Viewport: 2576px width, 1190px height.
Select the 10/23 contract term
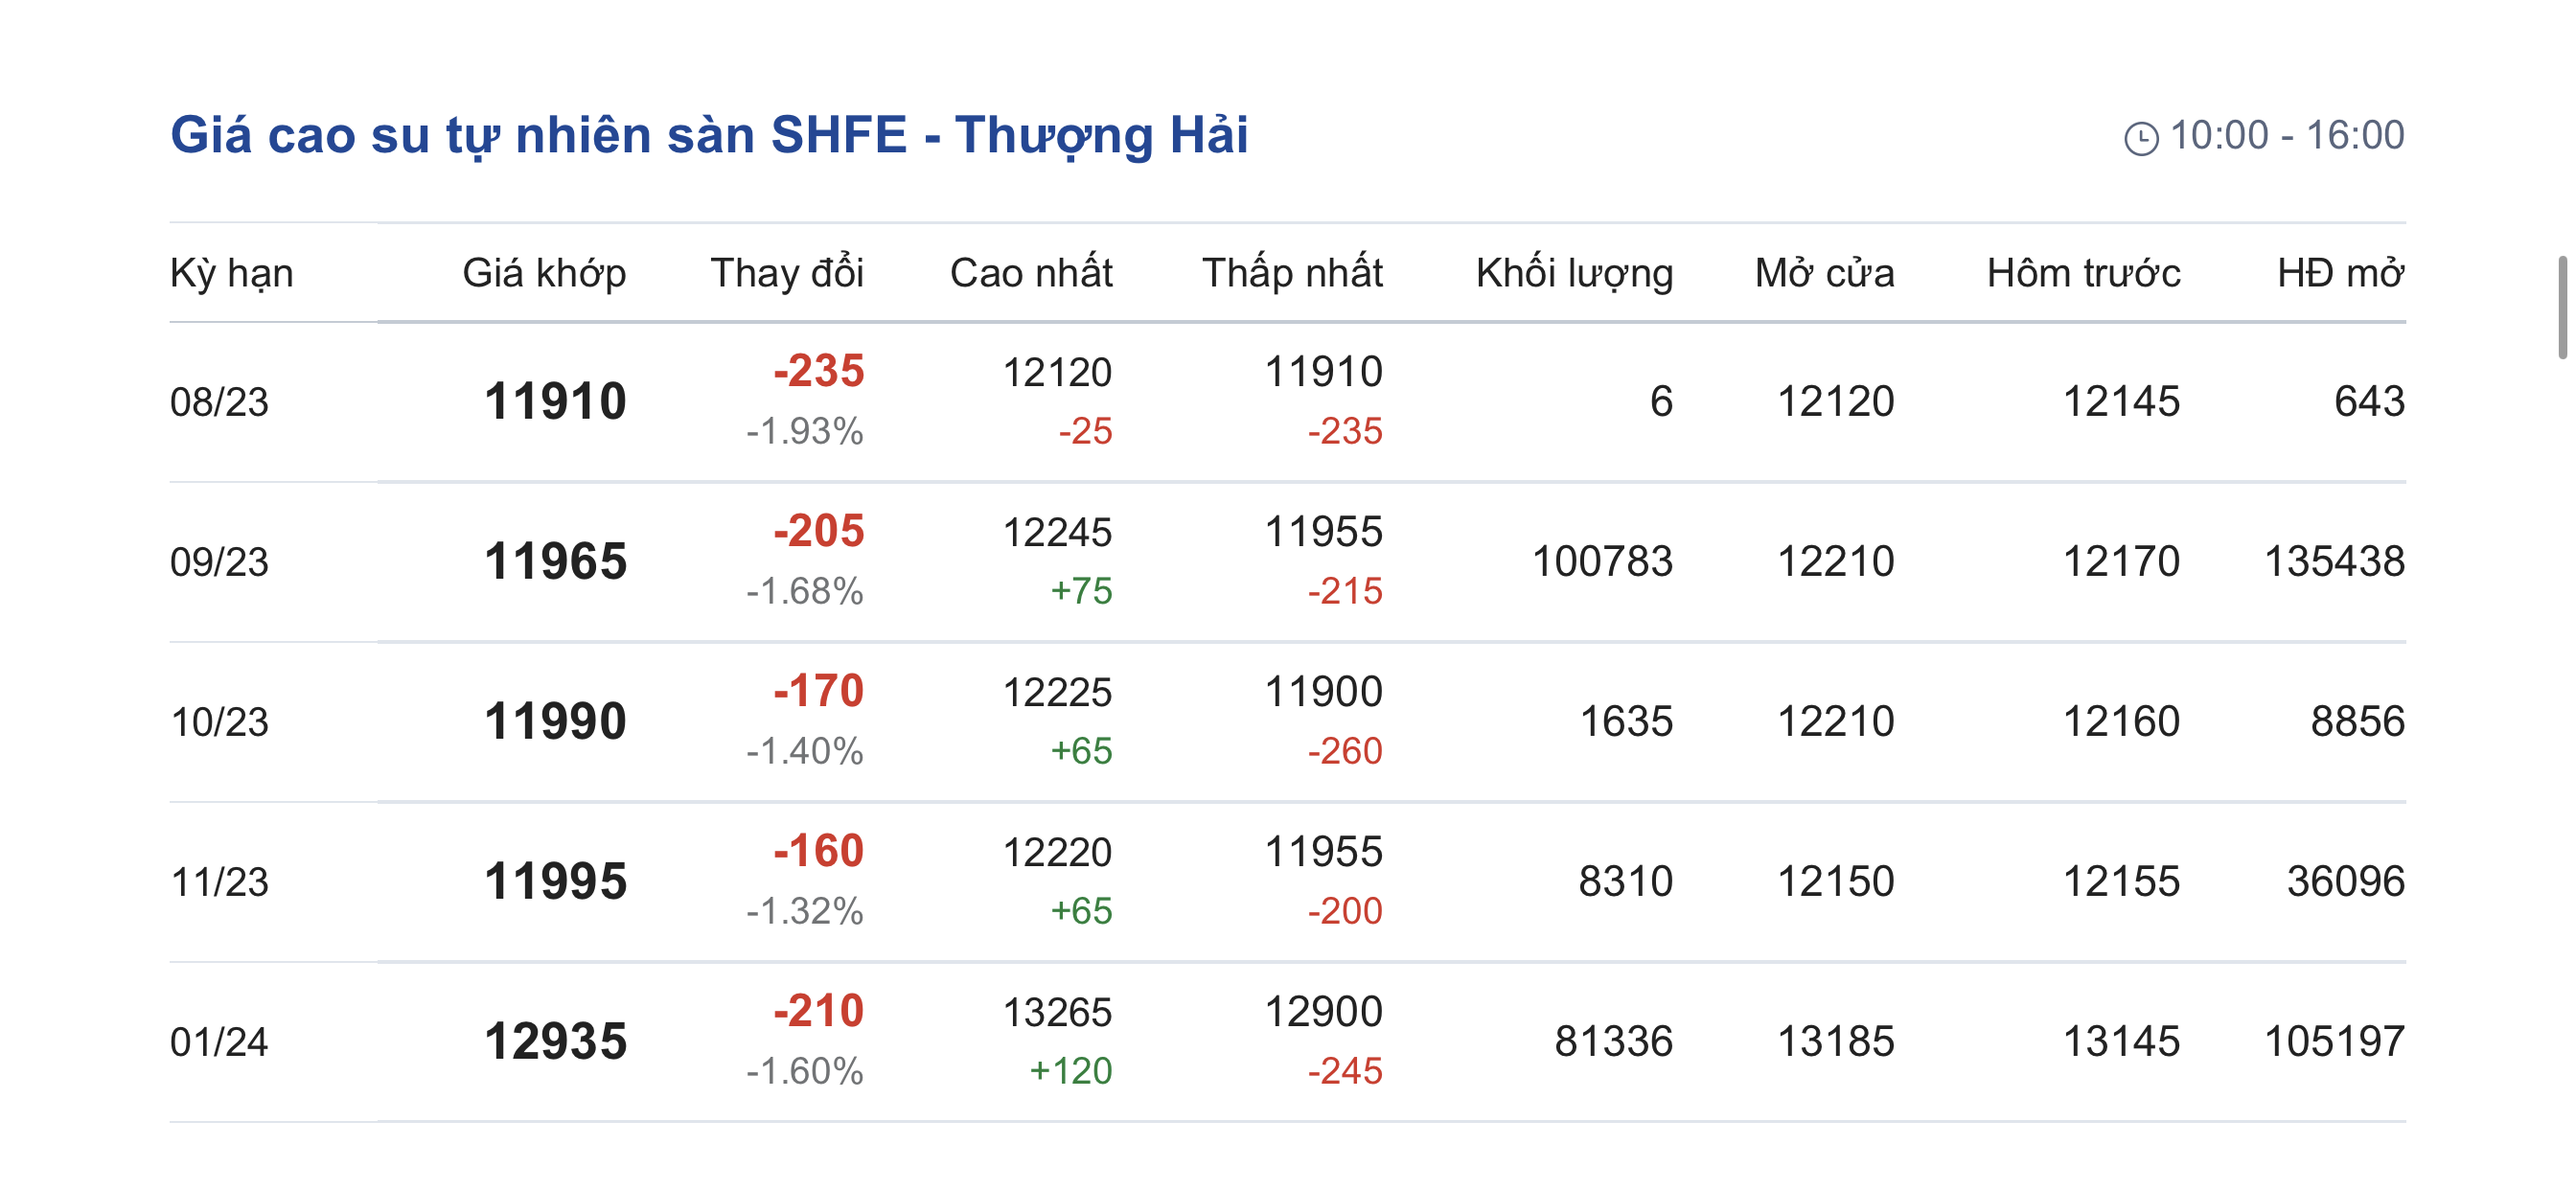click(220, 722)
